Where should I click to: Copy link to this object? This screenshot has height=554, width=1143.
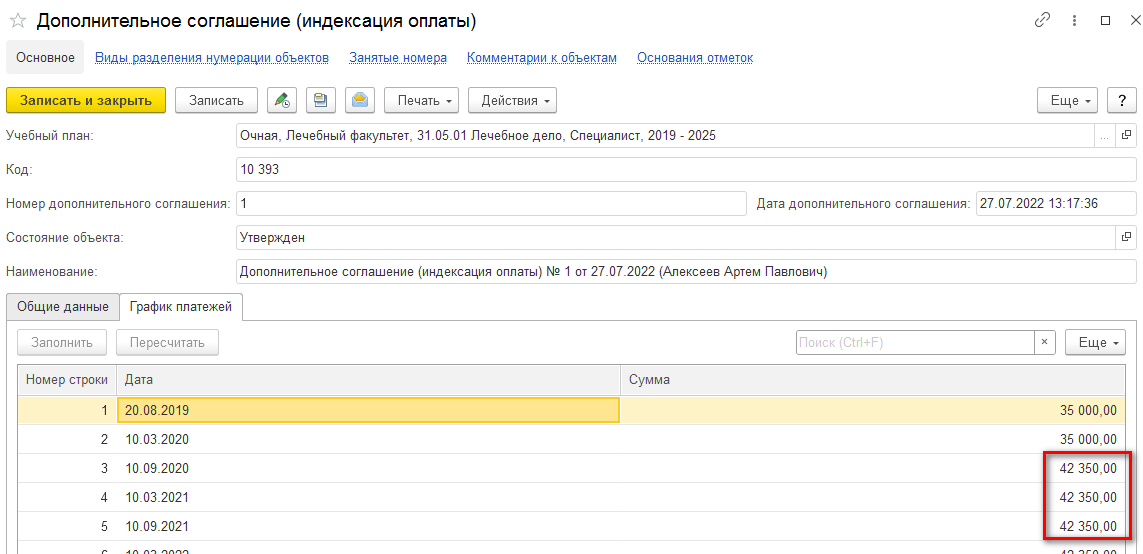click(1043, 20)
